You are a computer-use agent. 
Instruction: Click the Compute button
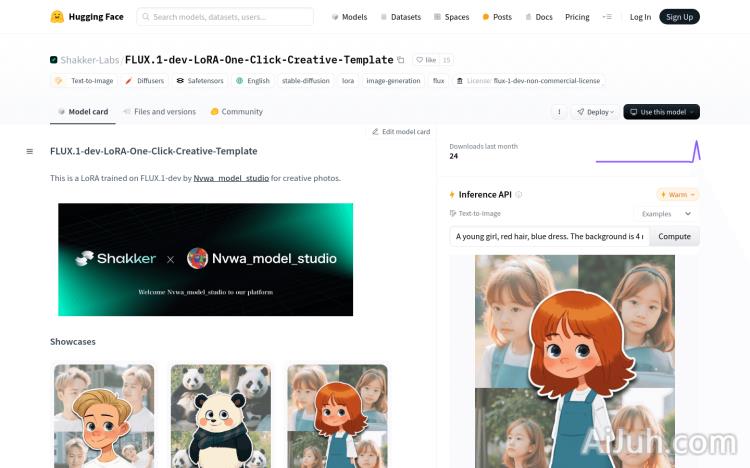click(674, 236)
